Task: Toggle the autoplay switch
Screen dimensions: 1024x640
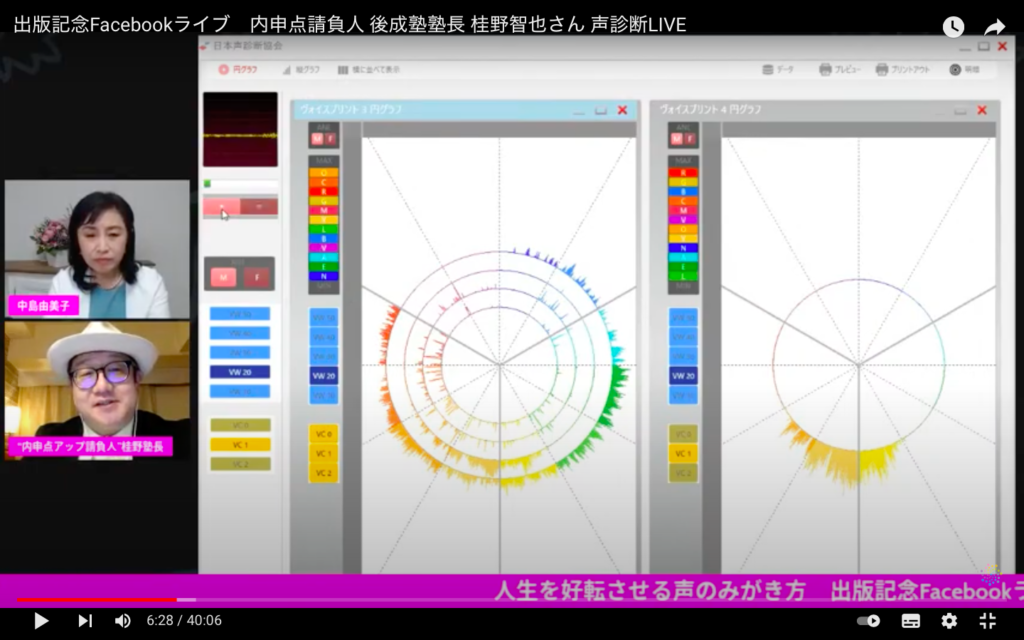Action: 869,620
